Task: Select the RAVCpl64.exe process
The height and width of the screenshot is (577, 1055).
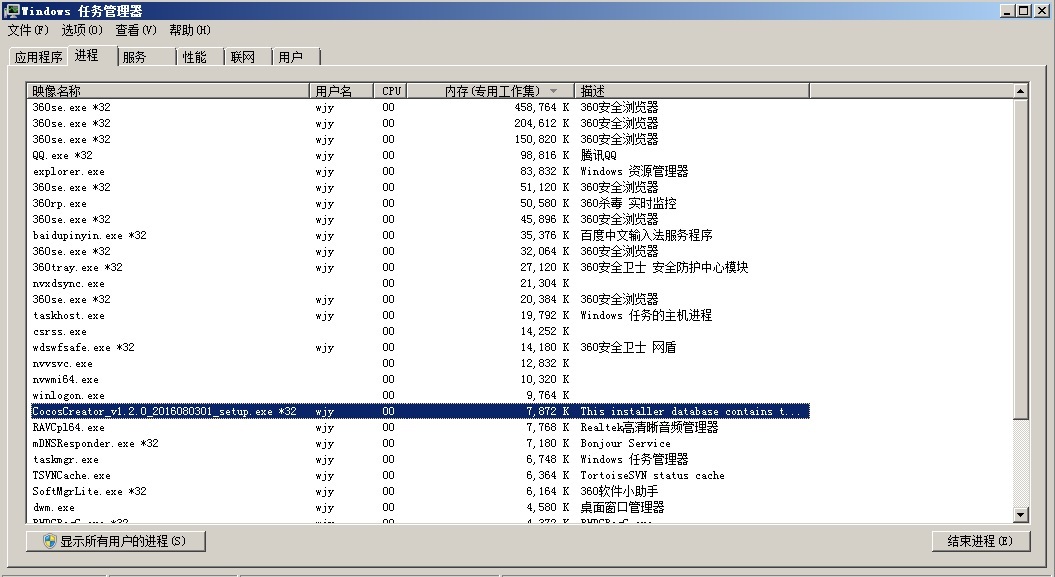Action: (x=420, y=428)
